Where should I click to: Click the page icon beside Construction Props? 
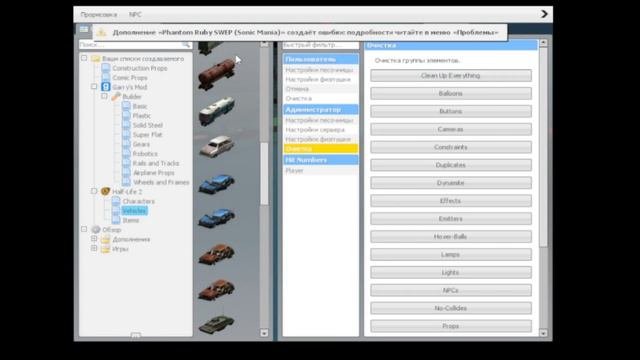(106, 68)
